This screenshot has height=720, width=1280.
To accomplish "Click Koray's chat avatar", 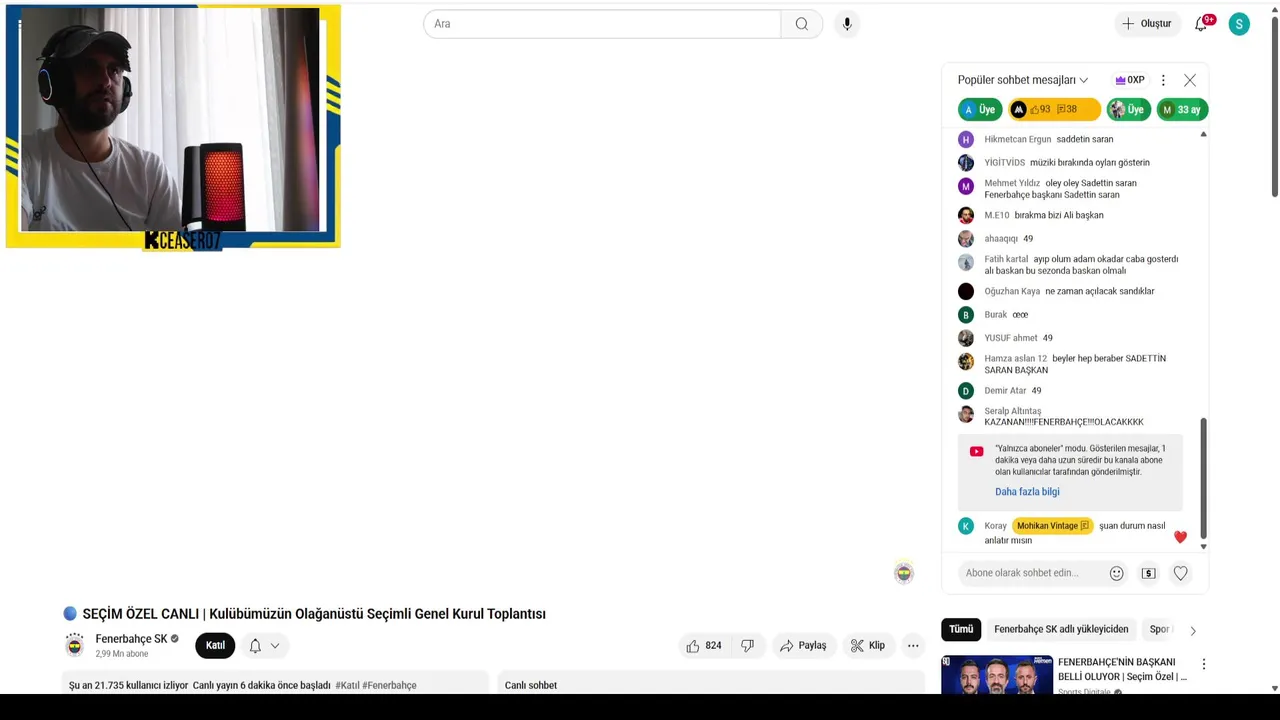I will pos(966,526).
